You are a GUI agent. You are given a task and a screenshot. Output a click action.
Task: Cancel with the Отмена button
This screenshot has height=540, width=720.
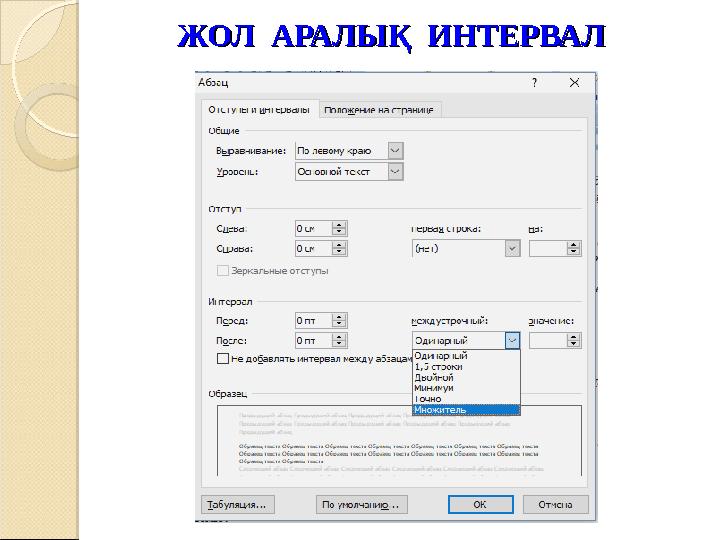[556, 505]
